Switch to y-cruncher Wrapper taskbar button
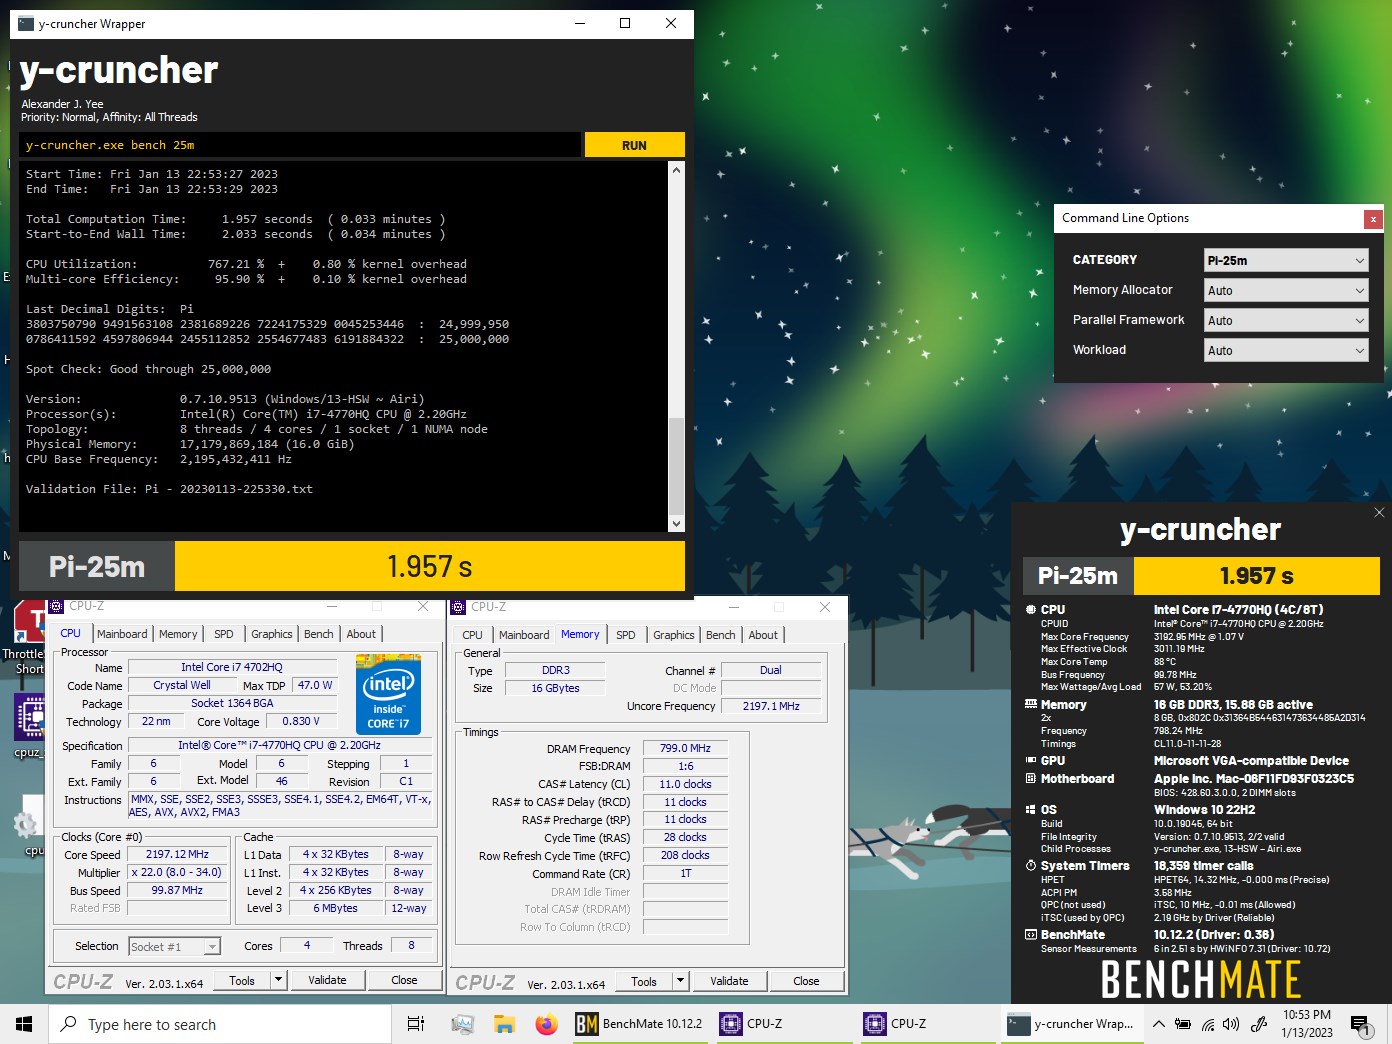Image resolution: width=1392 pixels, height=1044 pixels. [x=1071, y=1024]
